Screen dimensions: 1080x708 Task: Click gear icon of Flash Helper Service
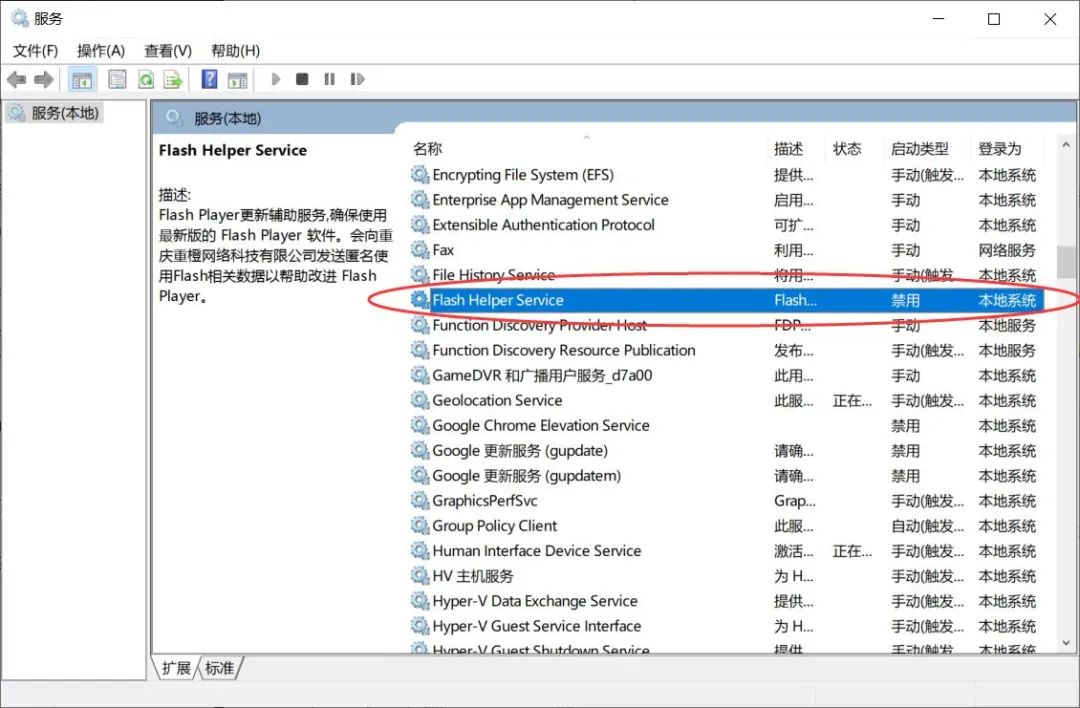tap(420, 300)
